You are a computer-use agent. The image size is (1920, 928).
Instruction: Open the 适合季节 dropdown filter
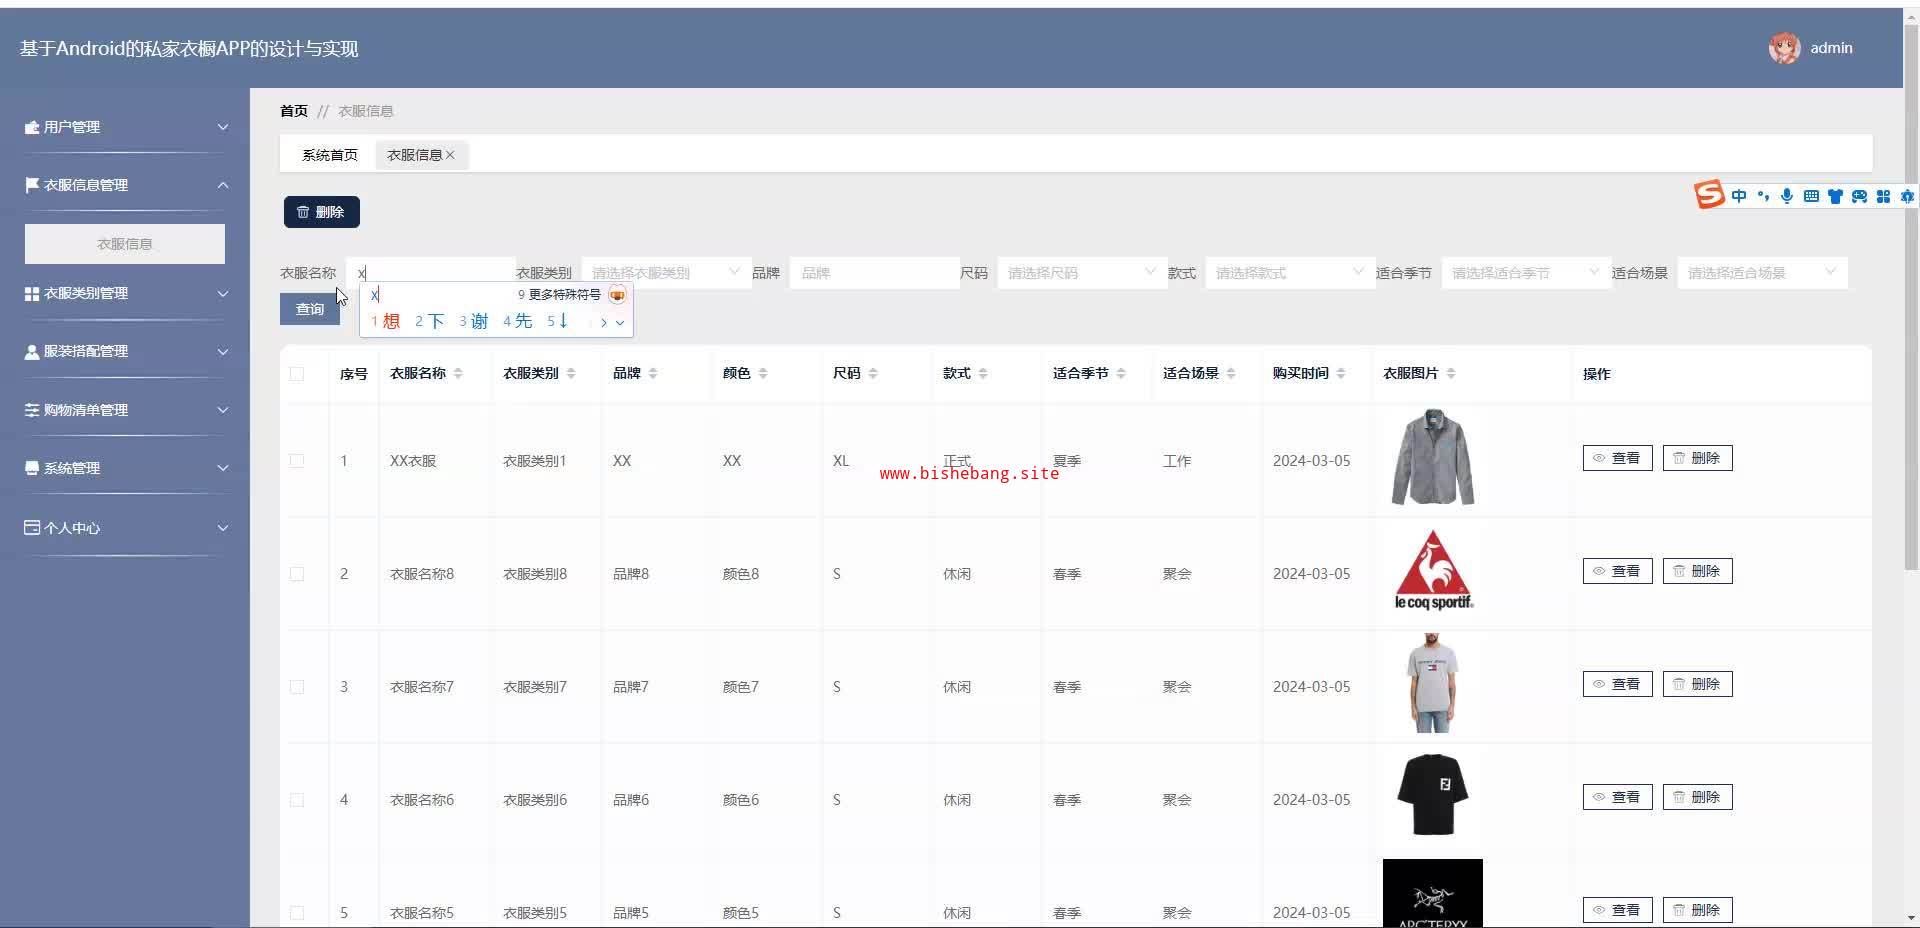click(x=1526, y=272)
